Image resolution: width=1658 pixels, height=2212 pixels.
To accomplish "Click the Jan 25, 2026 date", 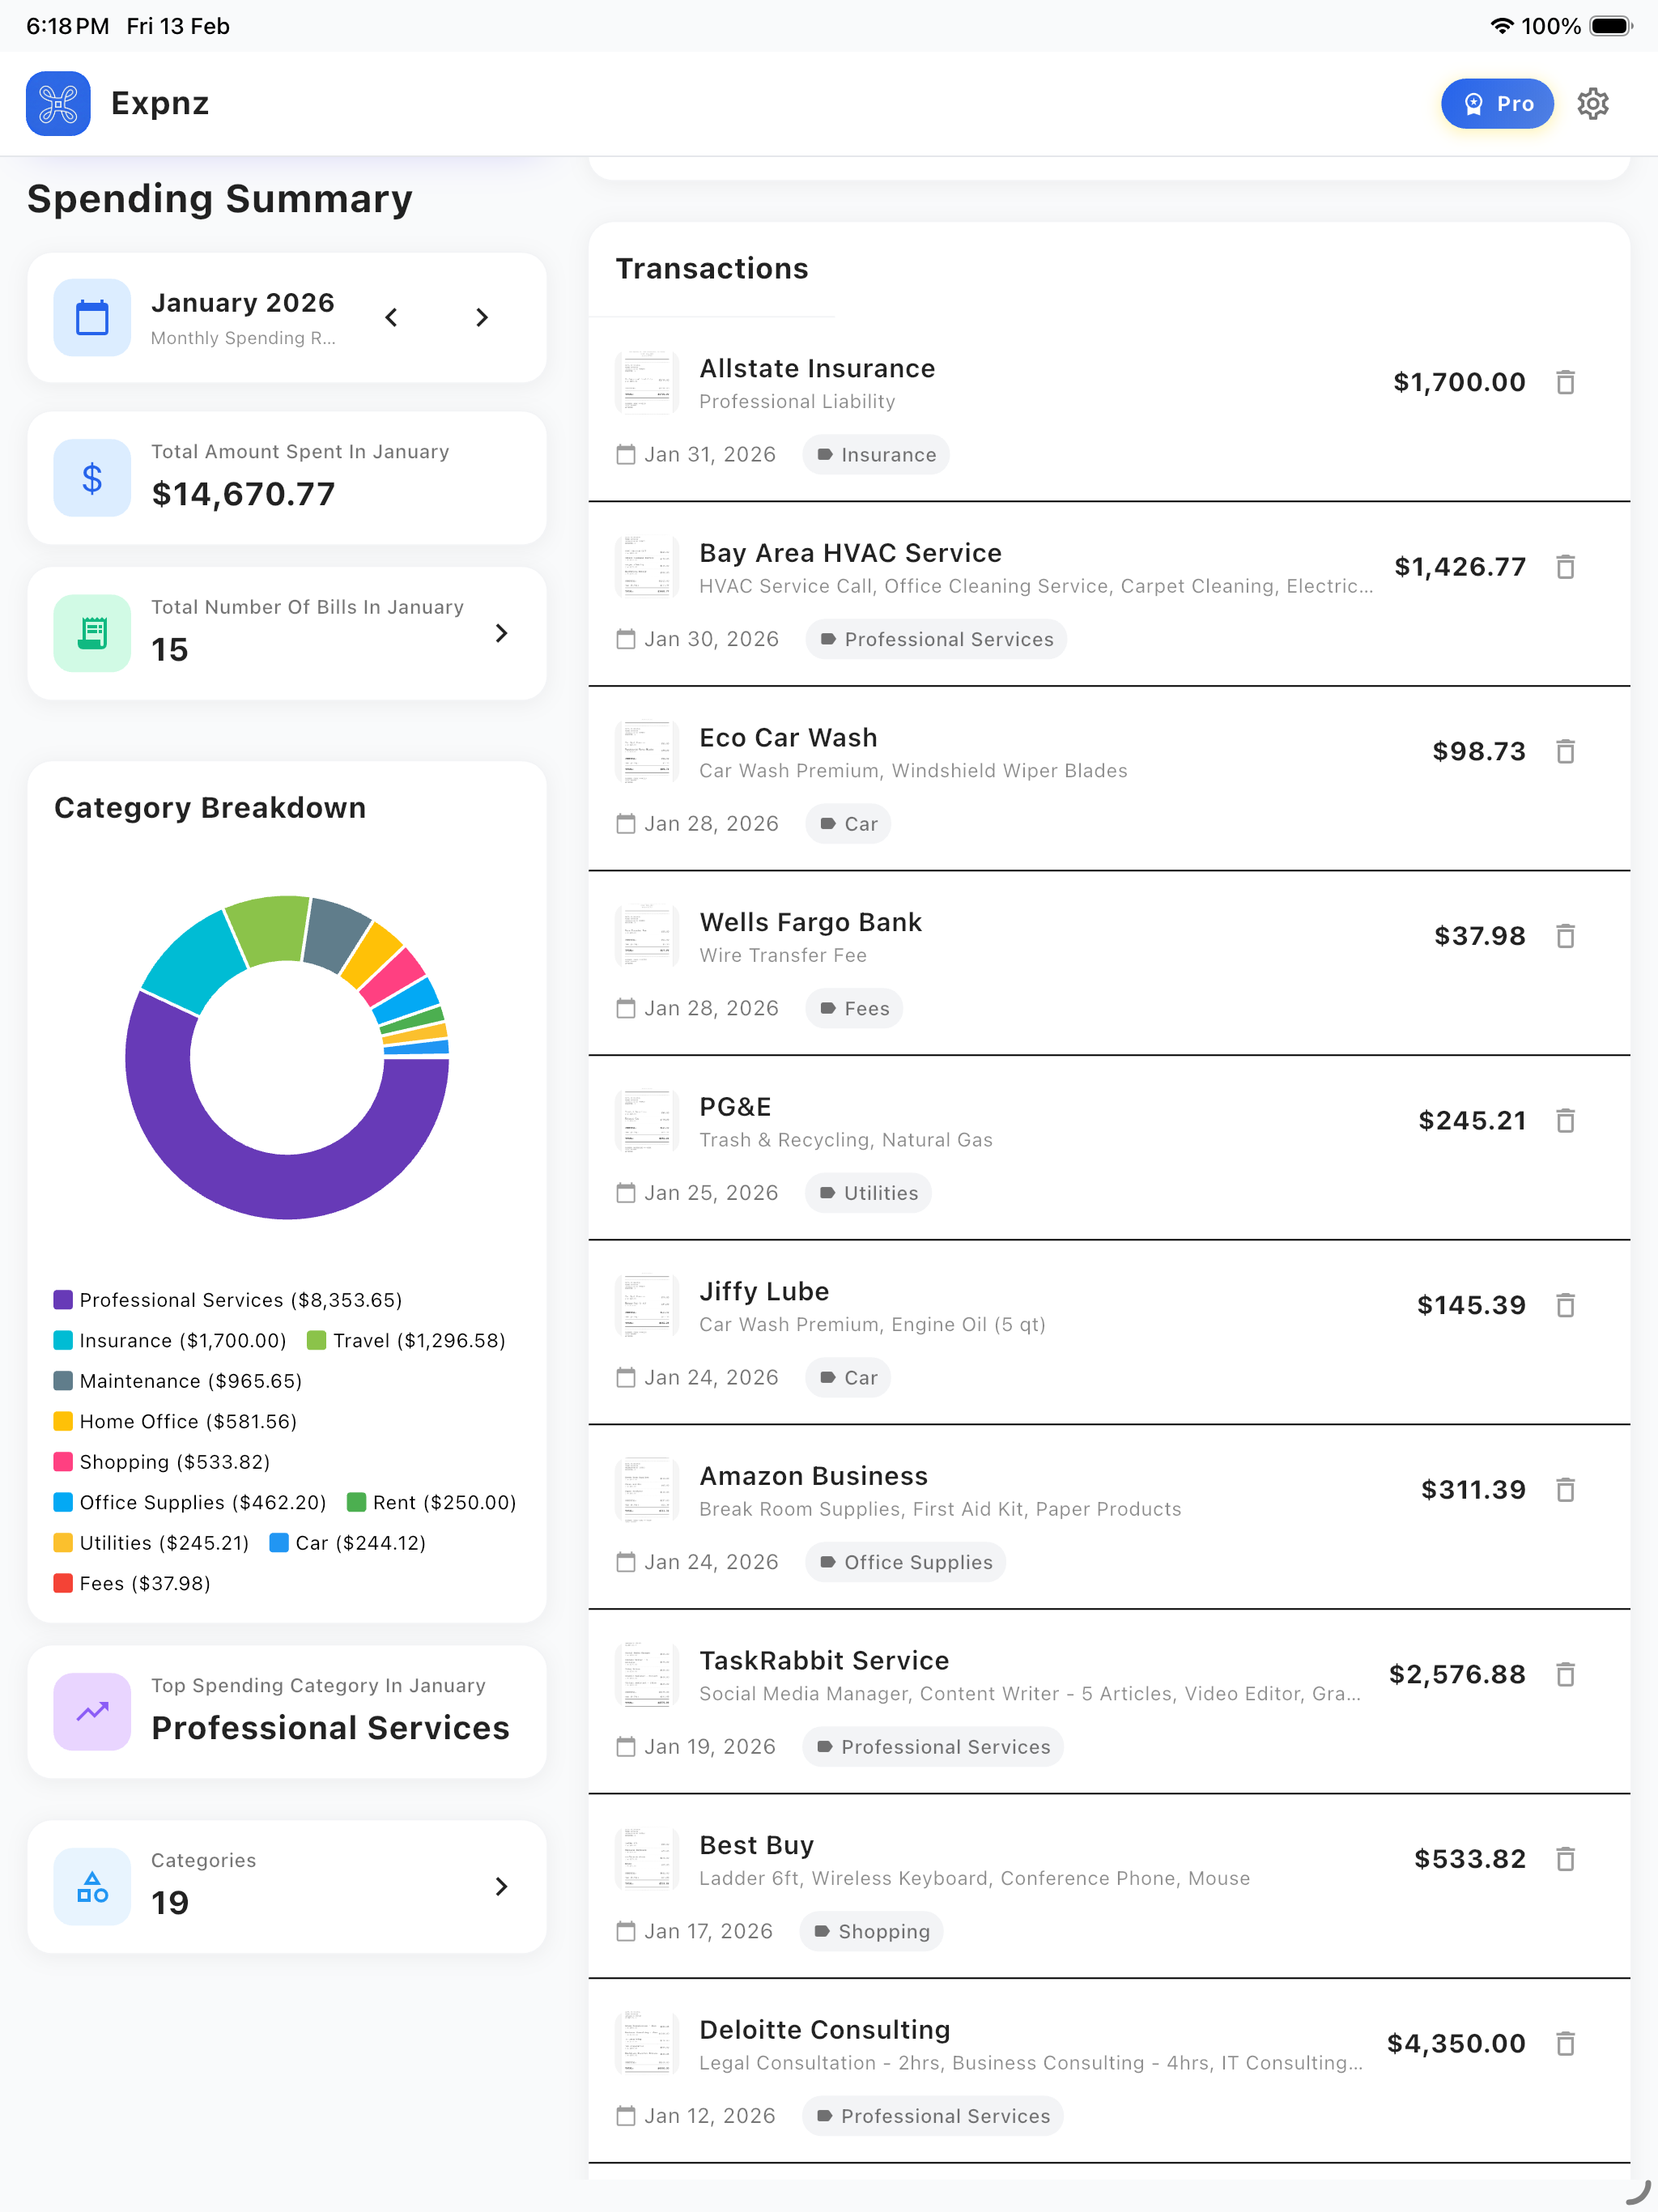I will pos(711,1194).
